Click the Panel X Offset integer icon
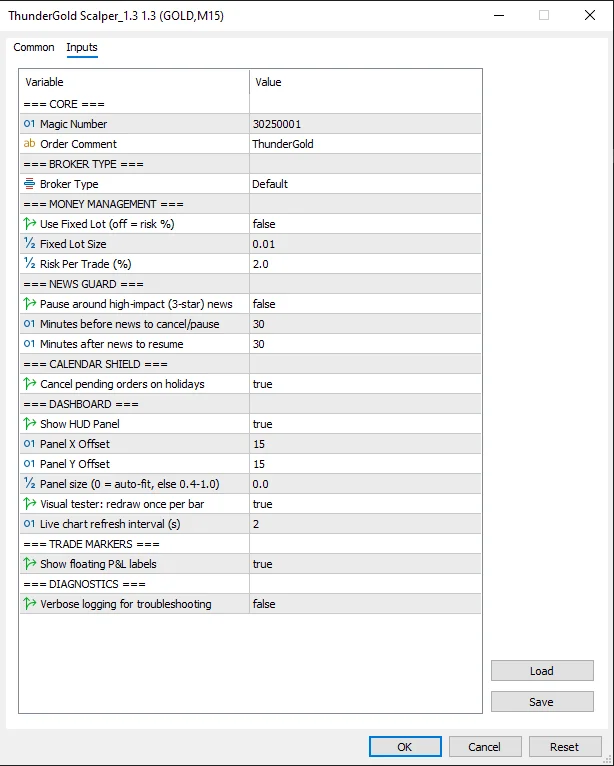Image resolution: width=614 pixels, height=766 pixels. 29,444
